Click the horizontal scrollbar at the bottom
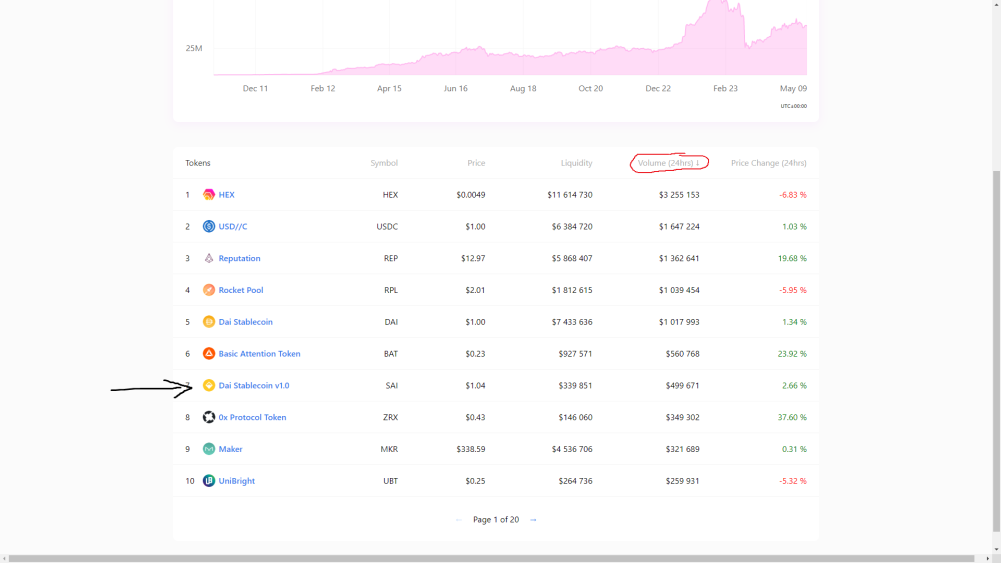Image resolution: width=1001 pixels, height=563 pixels. point(492,559)
